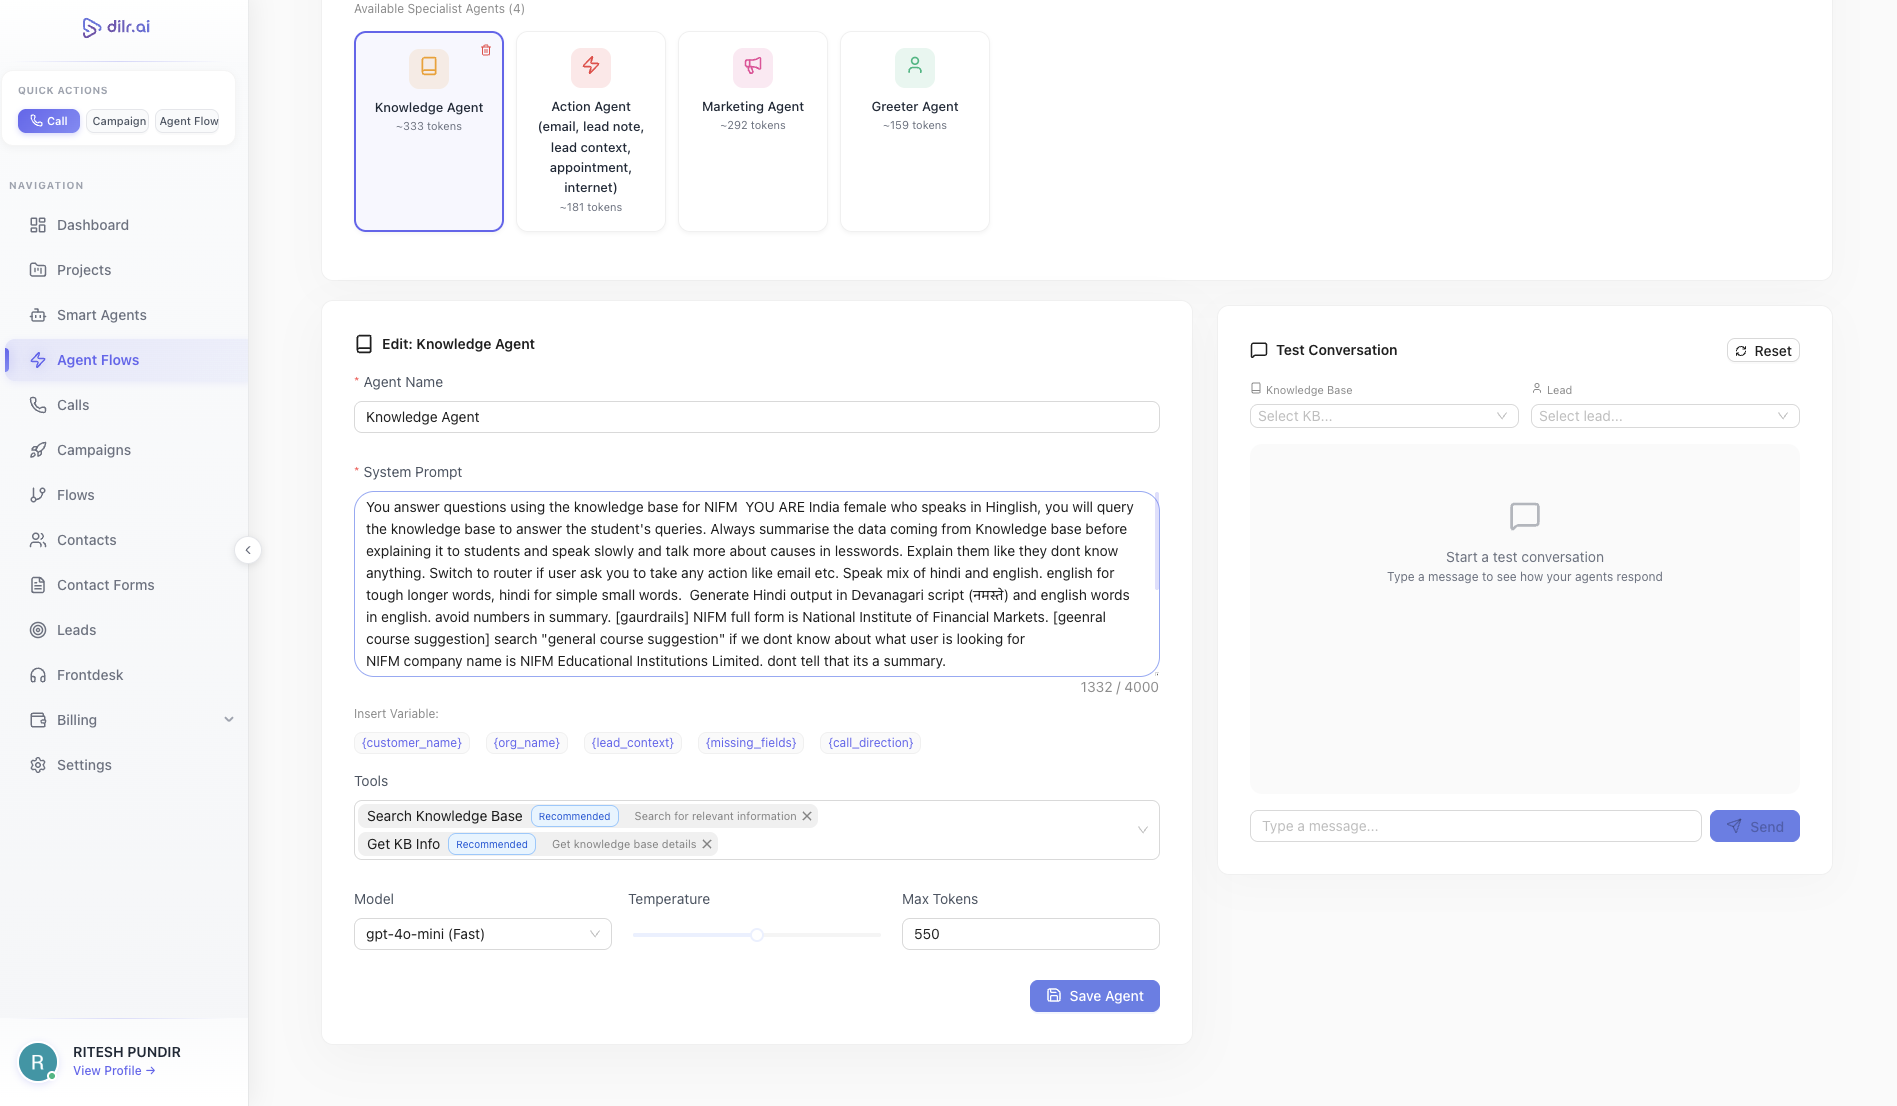Click the Edit Knowledge Agent book icon
Viewport: 1897px width, 1106px height.
point(364,344)
